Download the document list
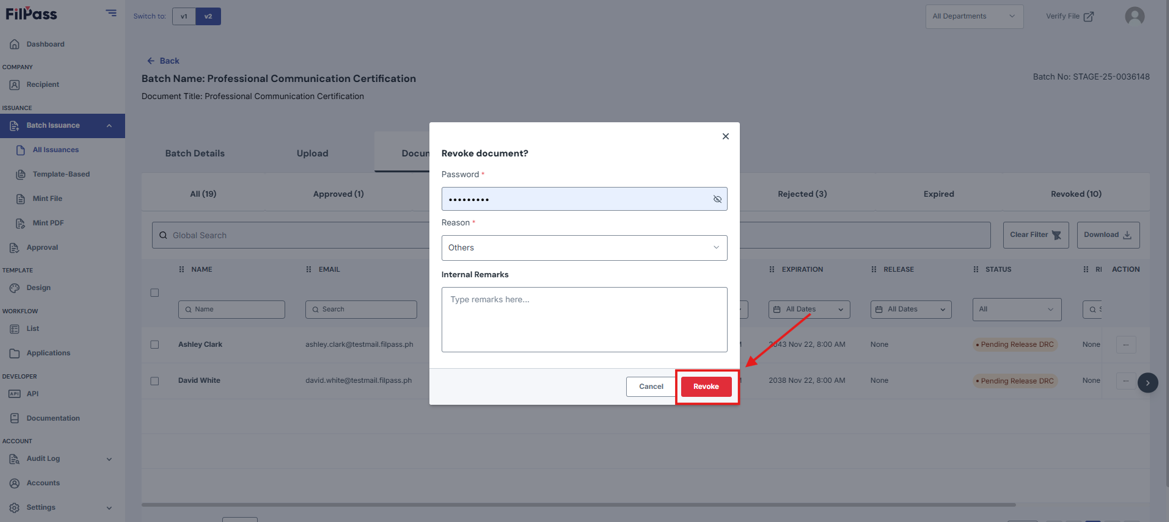 coord(1108,235)
